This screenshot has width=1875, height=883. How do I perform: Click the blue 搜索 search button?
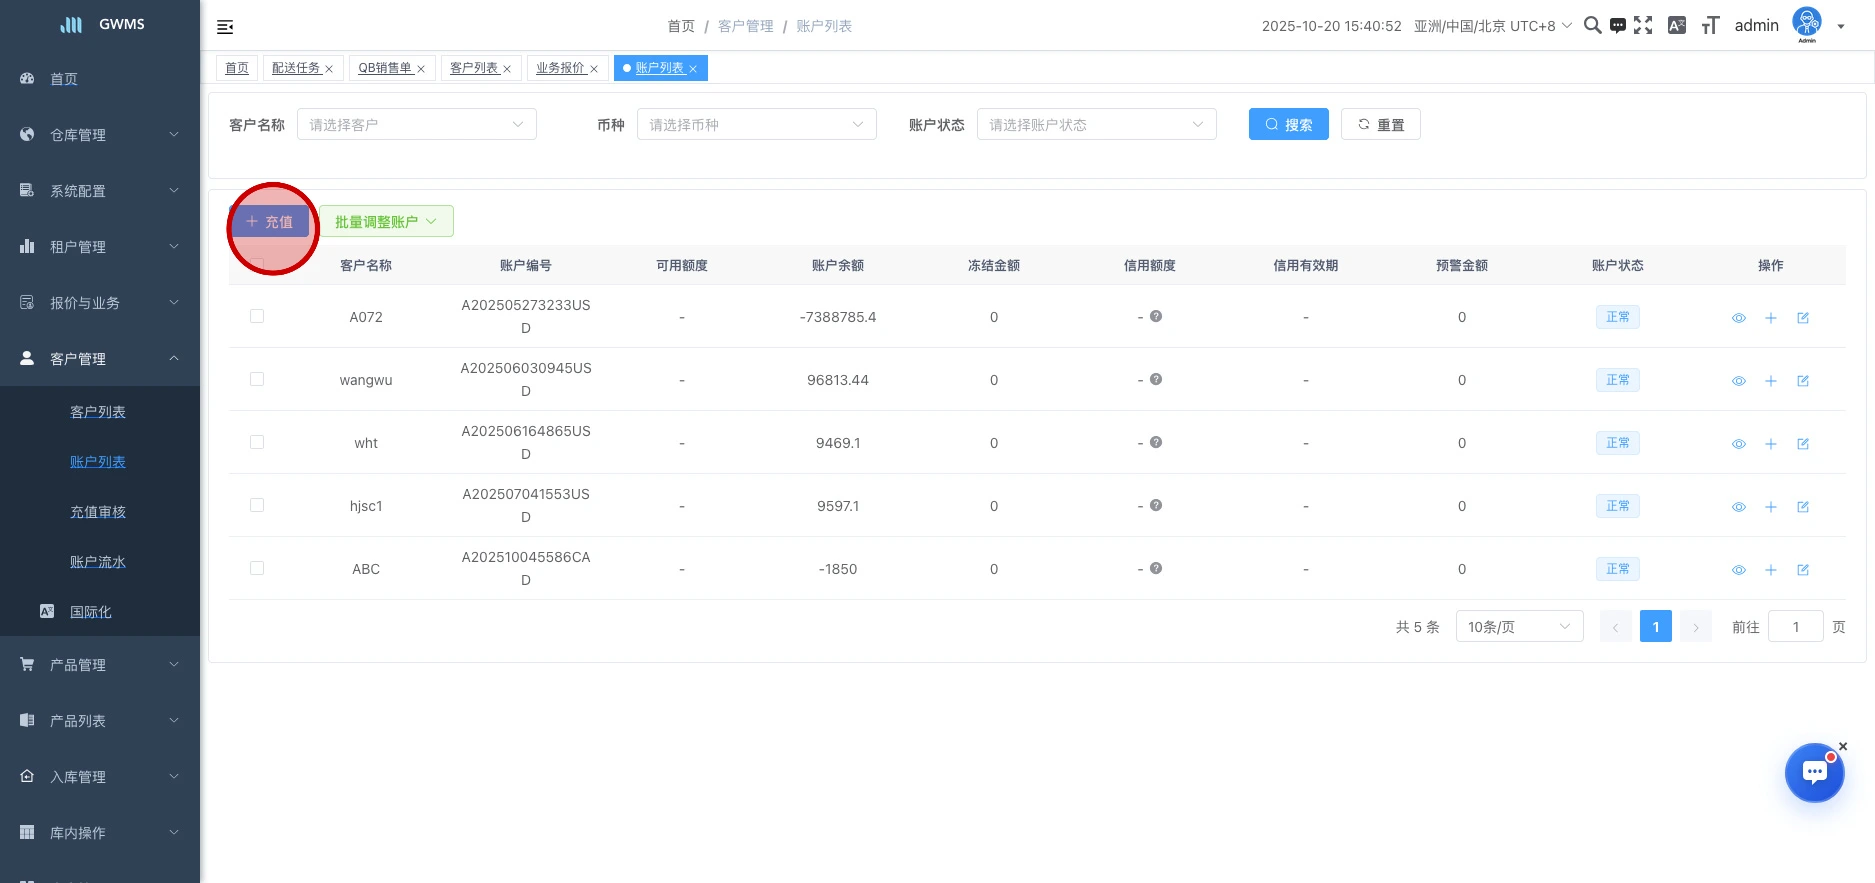pyautogui.click(x=1288, y=125)
